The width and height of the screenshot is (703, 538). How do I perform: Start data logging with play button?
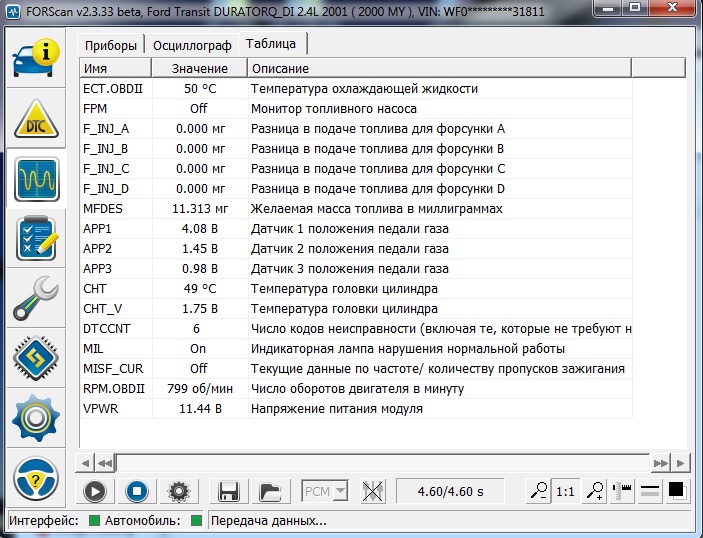point(95,491)
